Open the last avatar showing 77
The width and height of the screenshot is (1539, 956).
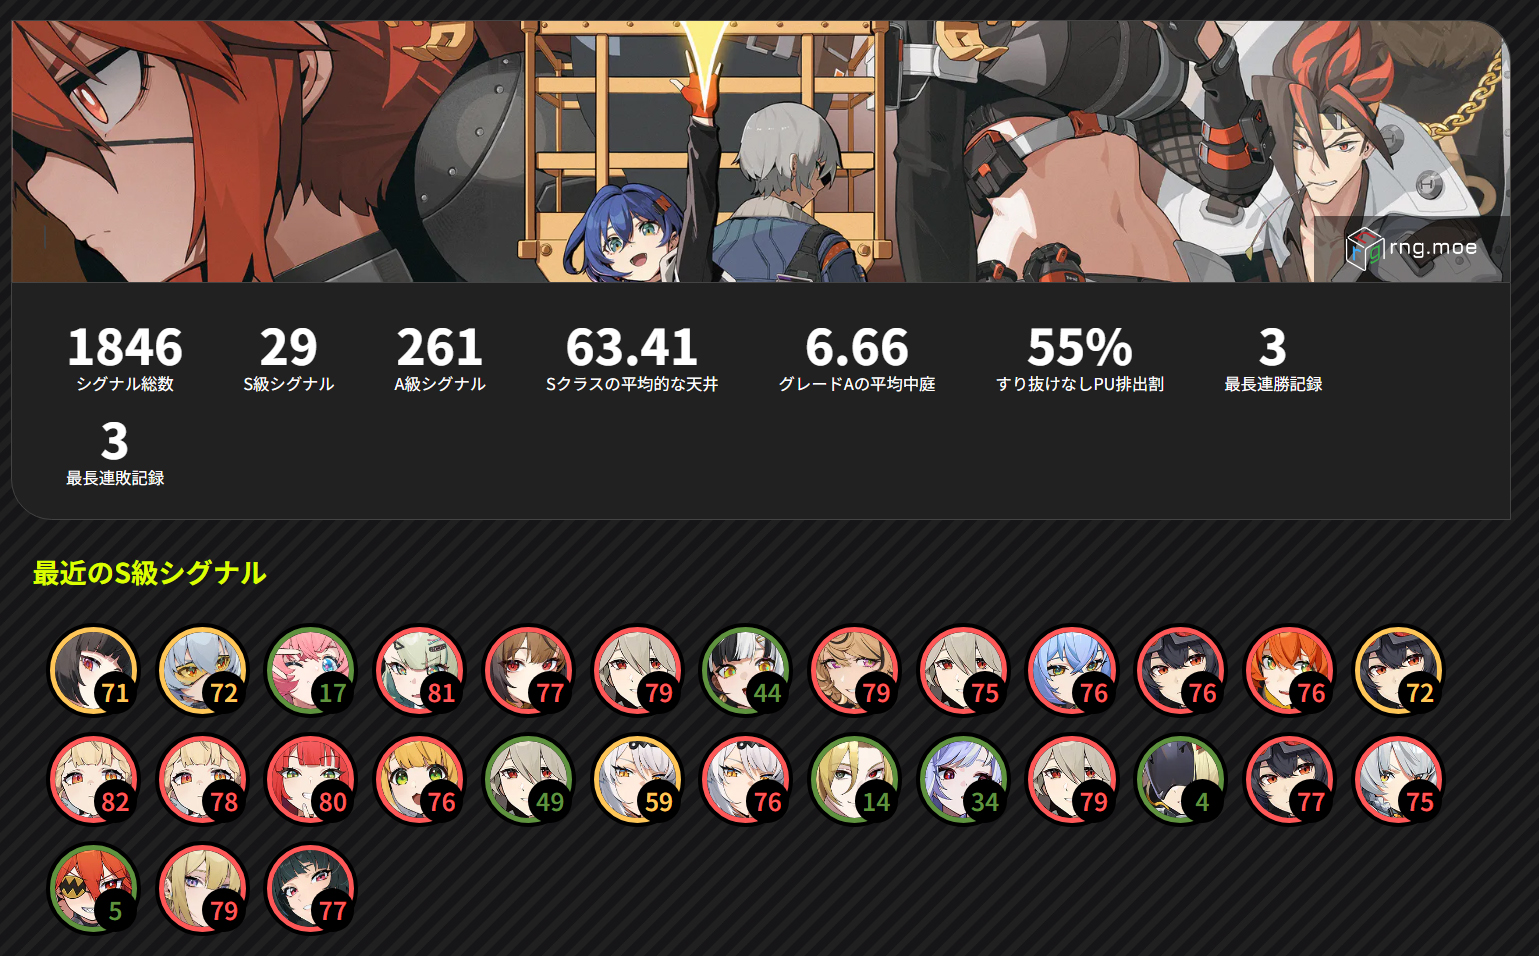click(x=311, y=889)
